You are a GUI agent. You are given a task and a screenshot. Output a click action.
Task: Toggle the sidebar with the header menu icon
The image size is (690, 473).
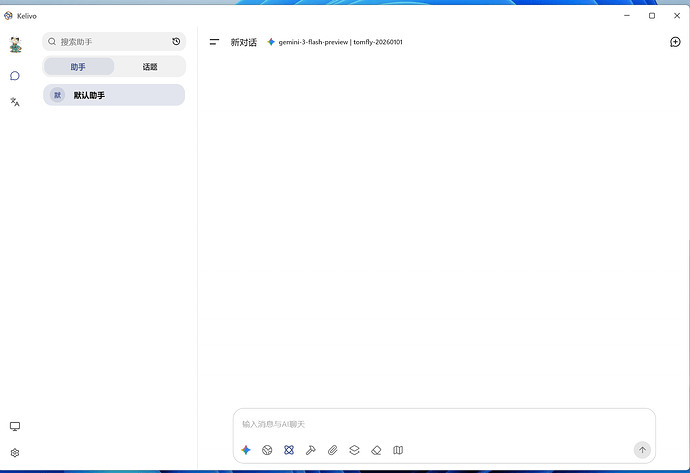point(214,42)
